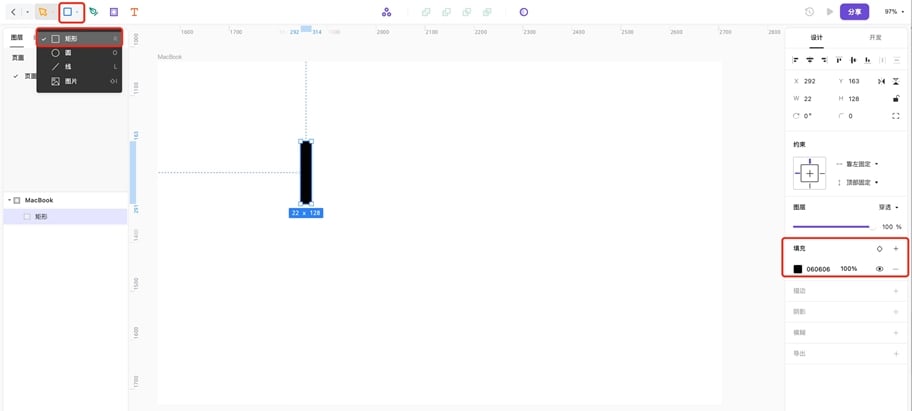912x411 pixels.
Task: Remove the 060606 fill with minus icon
Action: pyautogui.click(x=896, y=269)
